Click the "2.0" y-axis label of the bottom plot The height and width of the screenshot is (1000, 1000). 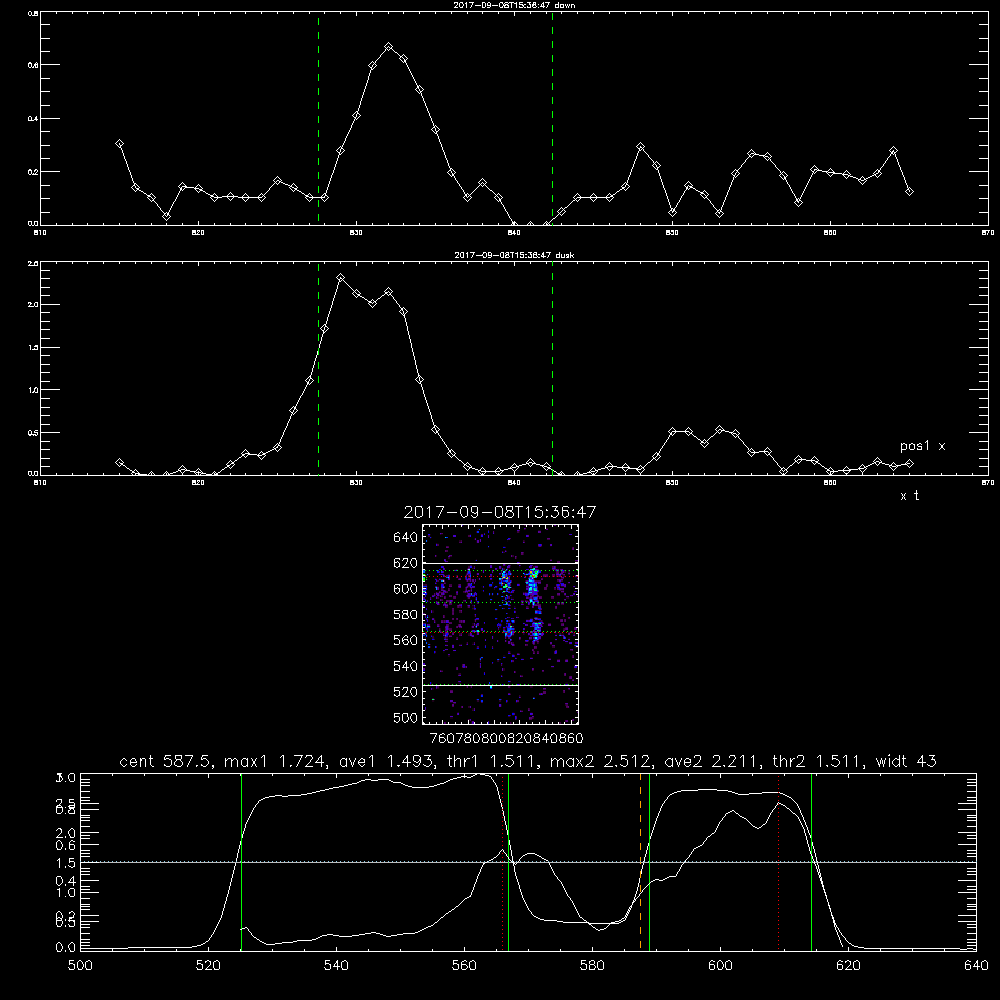(x=66, y=833)
